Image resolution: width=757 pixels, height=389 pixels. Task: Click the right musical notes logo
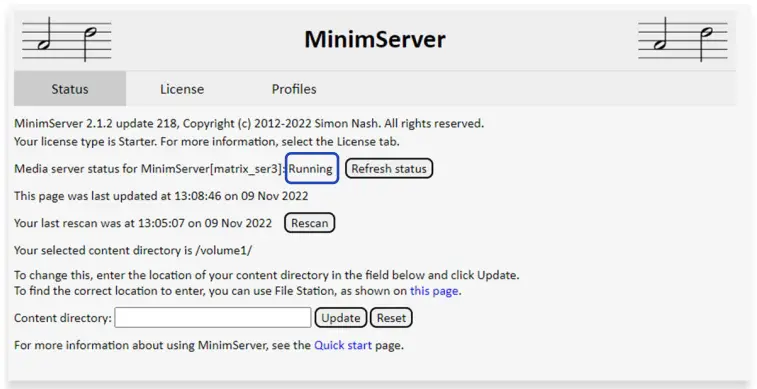683,40
